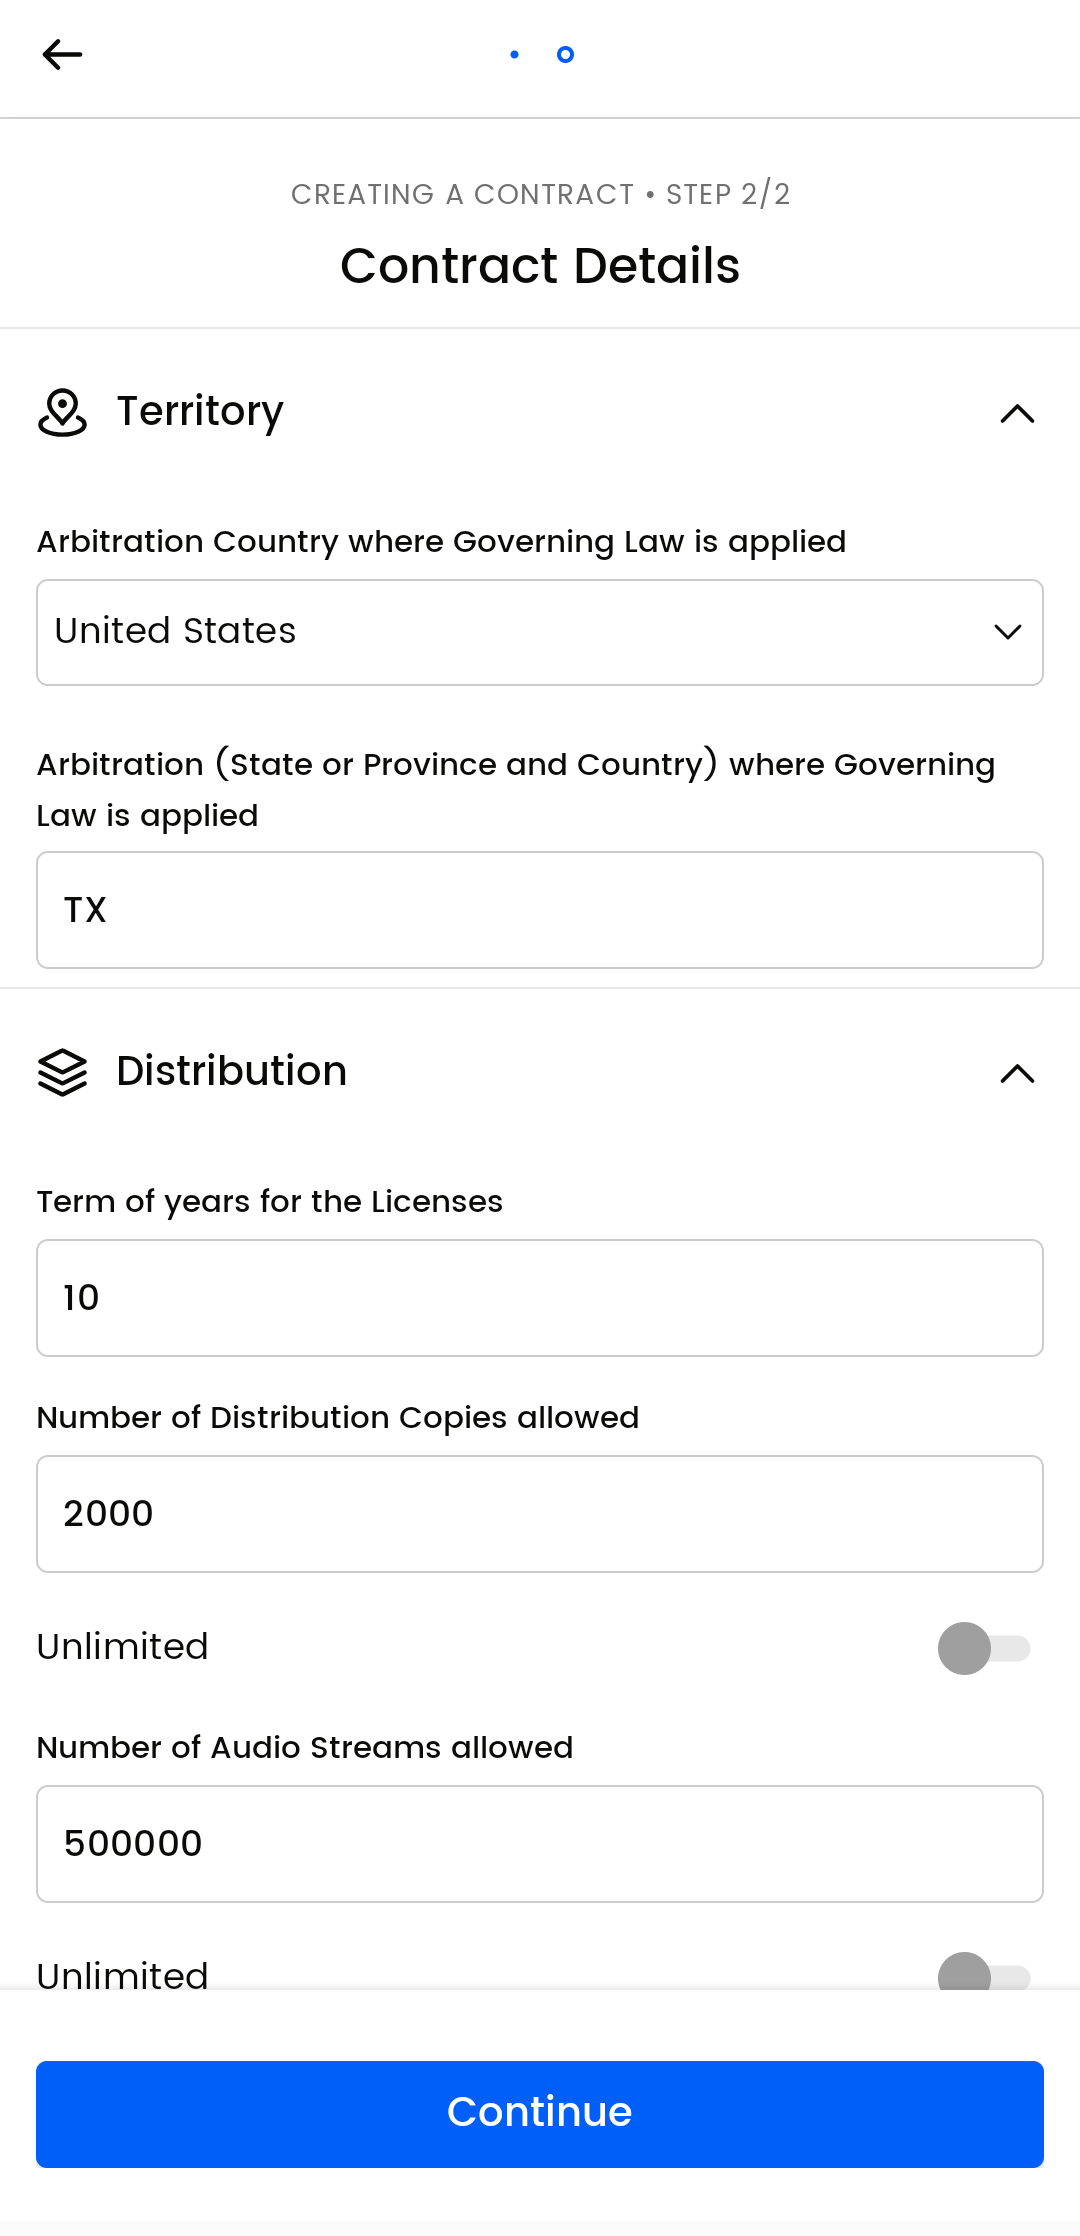Image resolution: width=1080 pixels, height=2236 pixels.
Task: Edit the Term of years field
Action: (540, 1298)
